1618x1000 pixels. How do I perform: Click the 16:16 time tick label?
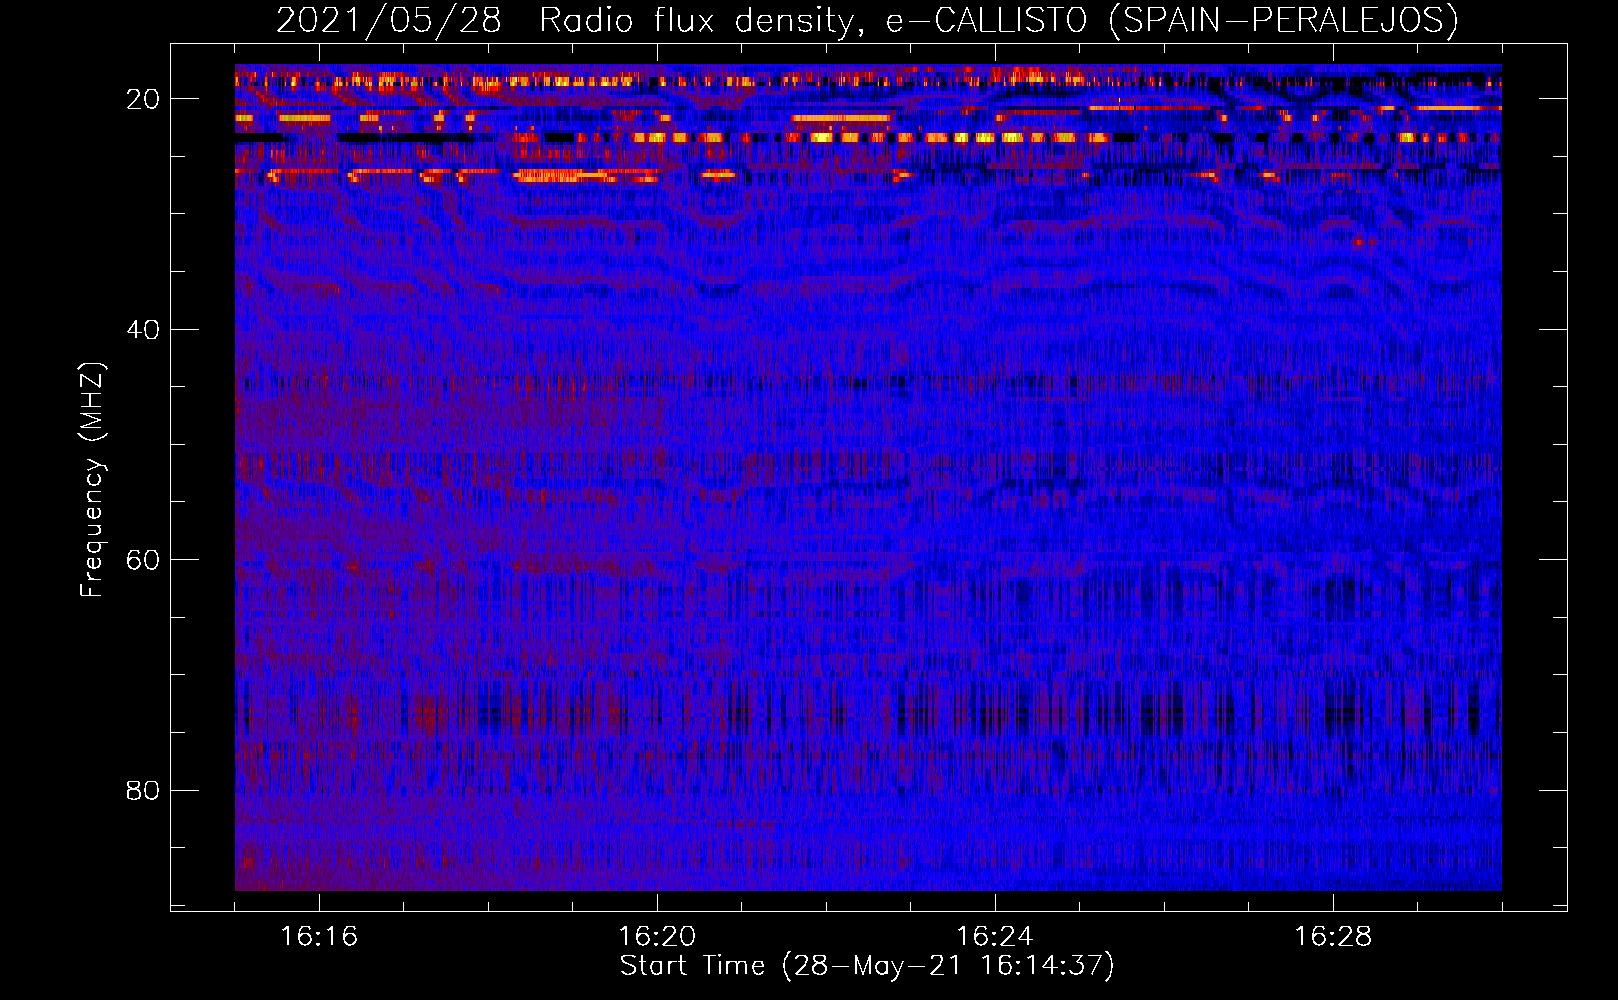[319, 937]
